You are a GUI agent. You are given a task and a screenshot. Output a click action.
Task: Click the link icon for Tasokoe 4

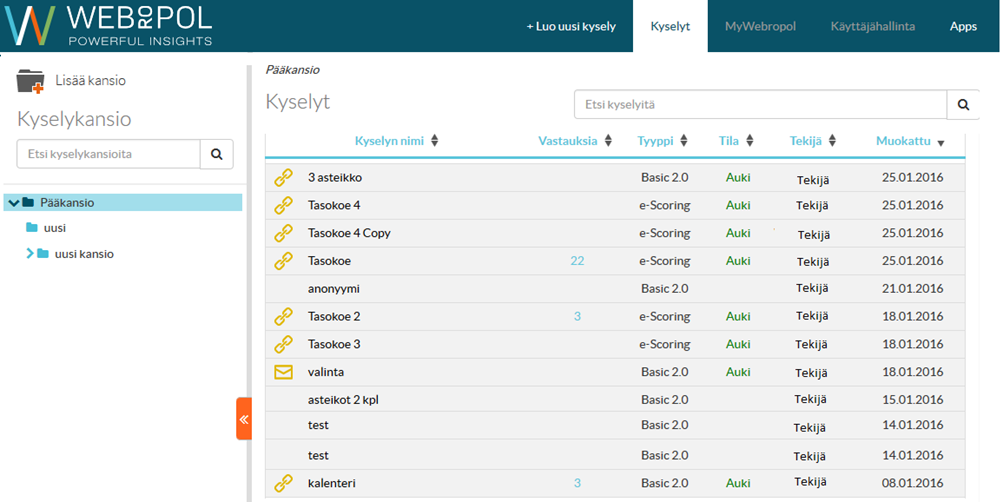pyautogui.click(x=283, y=205)
